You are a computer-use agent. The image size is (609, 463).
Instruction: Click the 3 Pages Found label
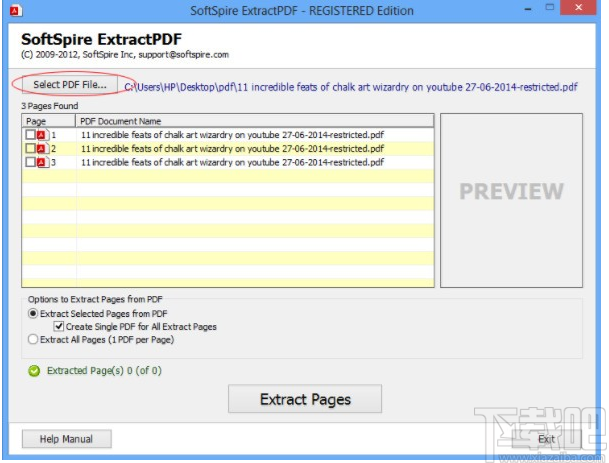[x=50, y=106]
